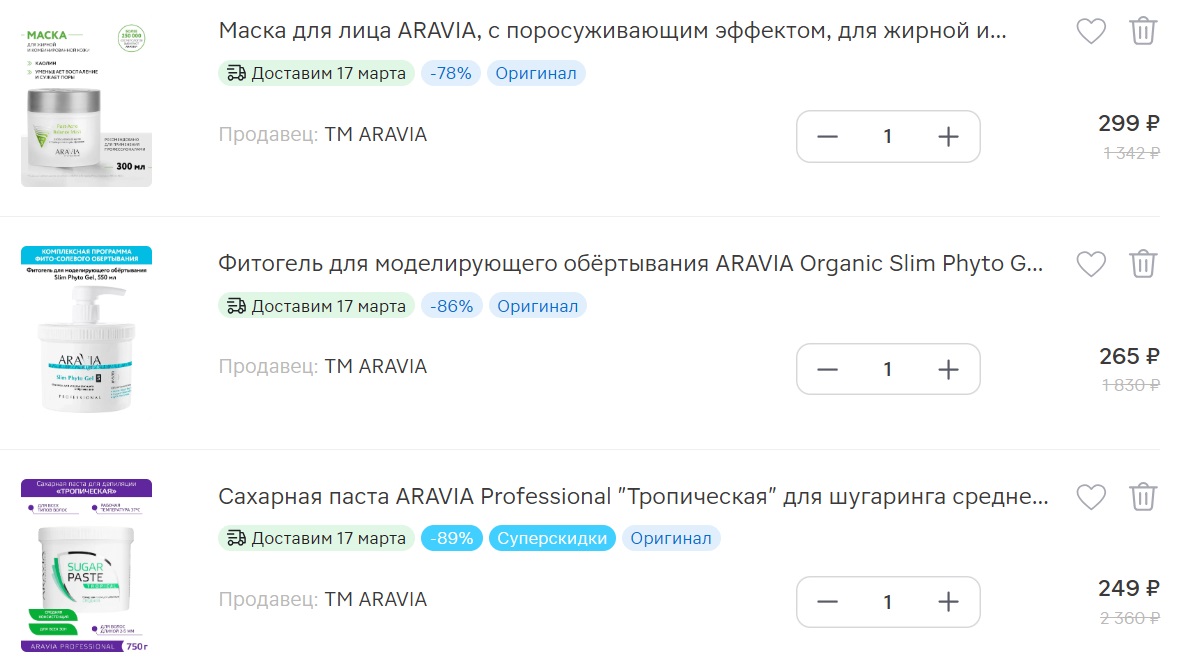Favorite the Slim Phyto Gel item
The height and width of the screenshot is (668, 1187).
[1090, 264]
